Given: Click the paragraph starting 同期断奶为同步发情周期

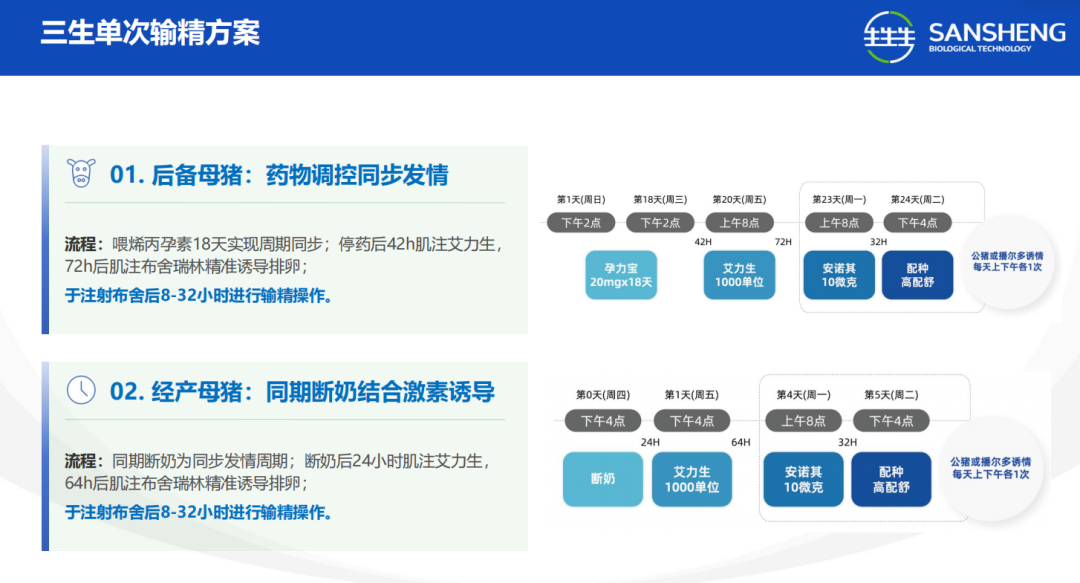Looking at the screenshot, I should point(279,472).
